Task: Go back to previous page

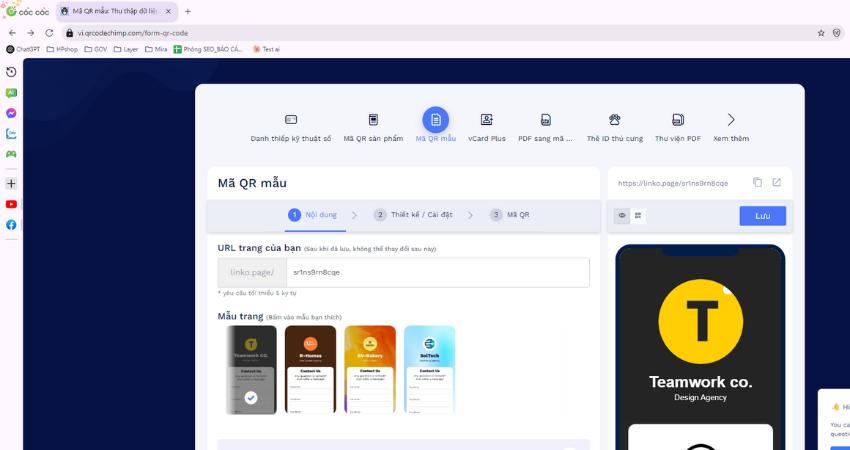Action: pos(12,33)
